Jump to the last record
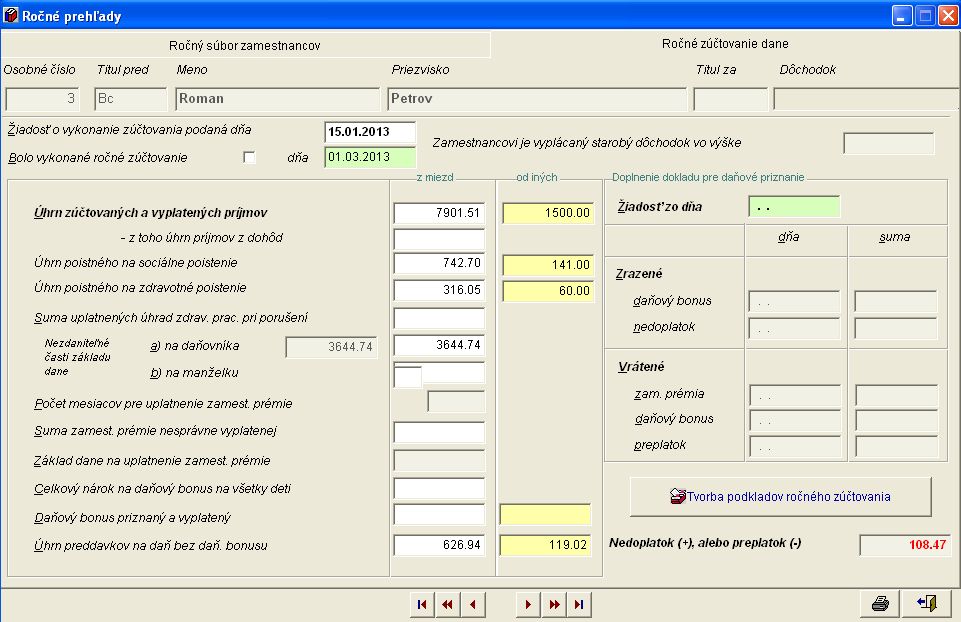Screen dimensions: 961x622 (x=578, y=604)
